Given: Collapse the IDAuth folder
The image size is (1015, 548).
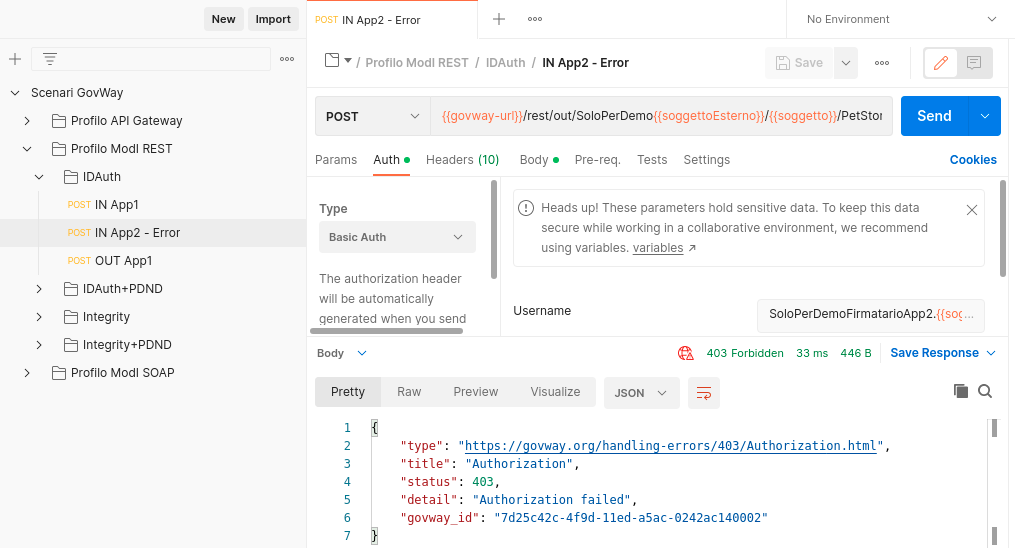Looking at the screenshot, I should [x=39, y=177].
